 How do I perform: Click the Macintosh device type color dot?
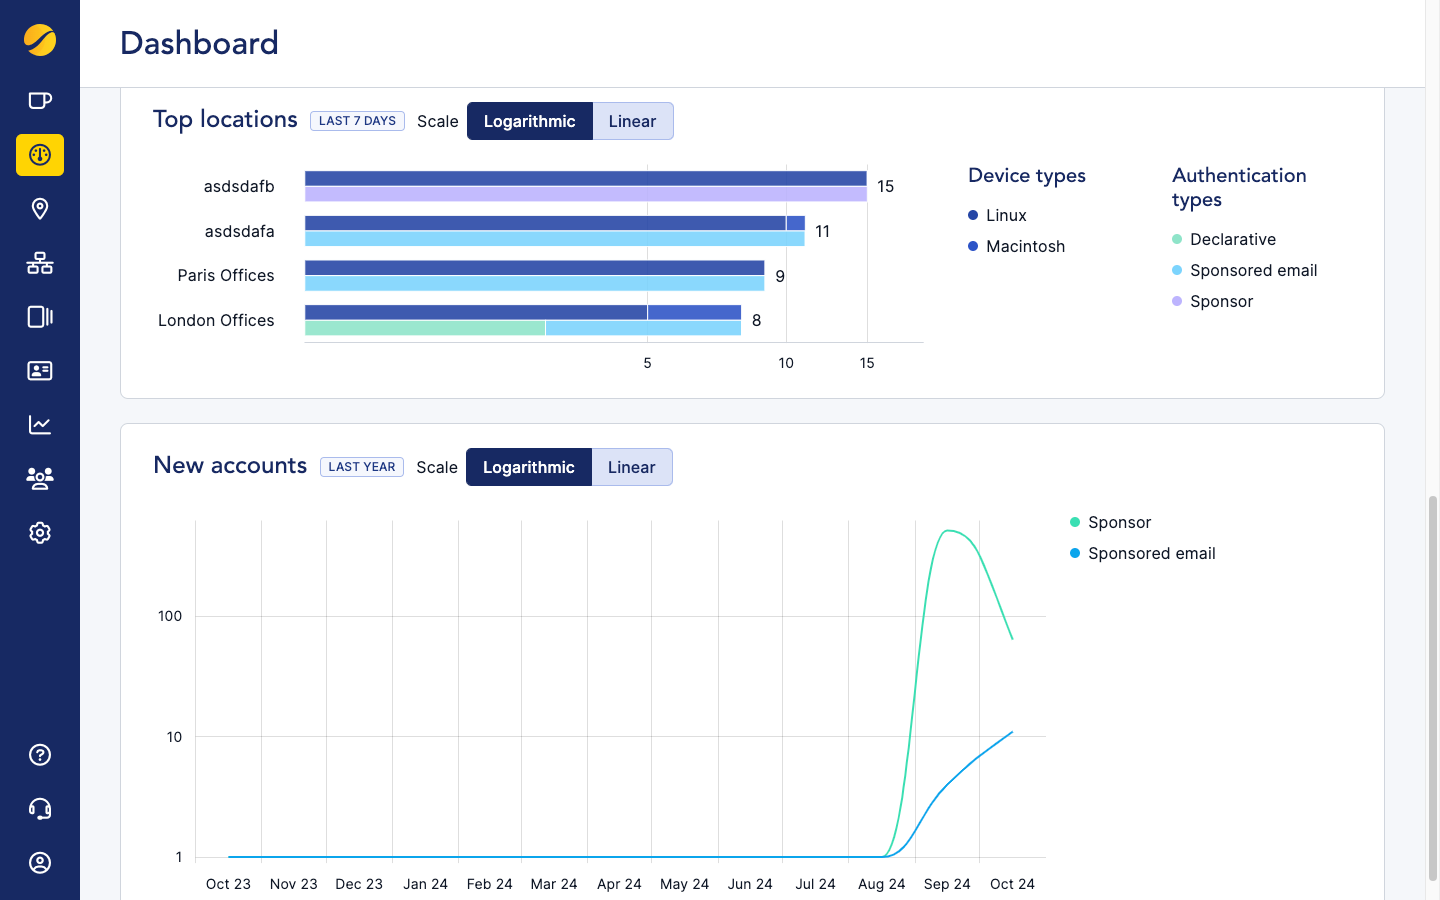pos(973,246)
